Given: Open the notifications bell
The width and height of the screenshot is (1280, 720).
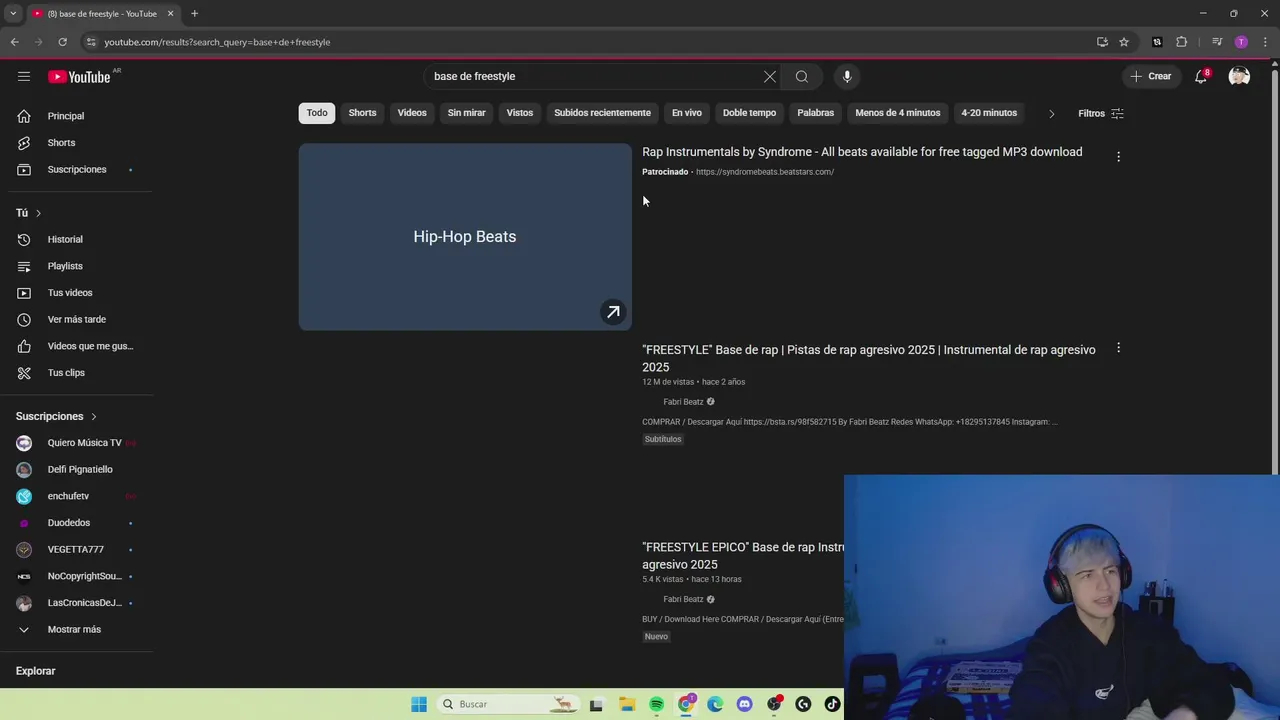Looking at the screenshot, I should click(x=1201, y=76).
